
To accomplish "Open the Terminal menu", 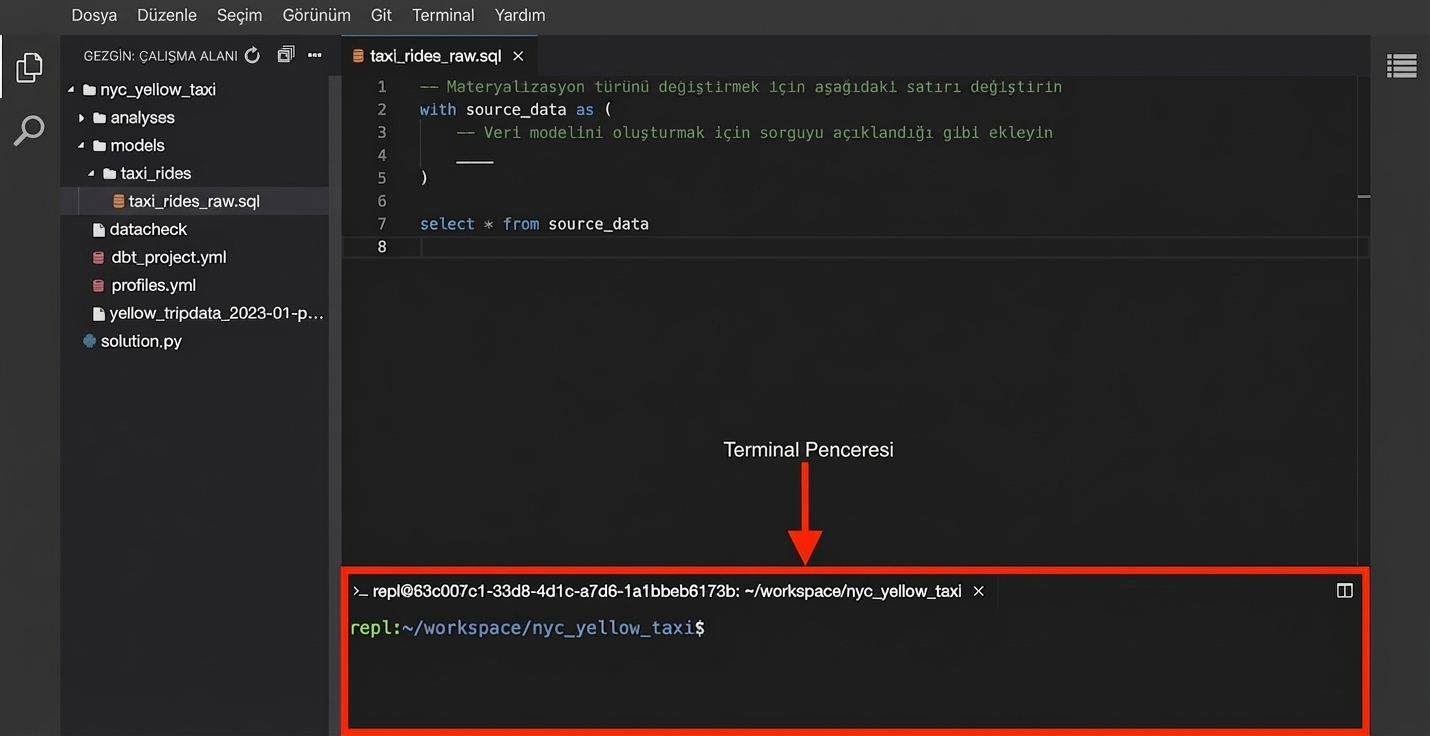I will coord(442,15).
